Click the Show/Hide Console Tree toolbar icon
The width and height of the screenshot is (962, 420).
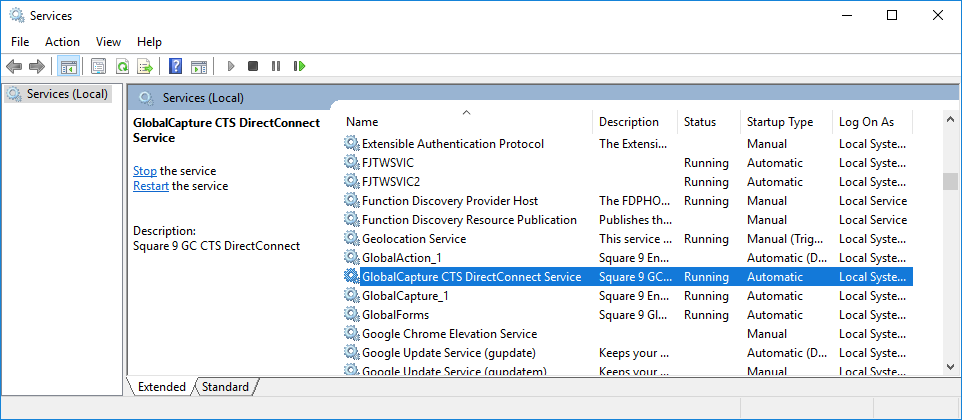click(68, 66)
